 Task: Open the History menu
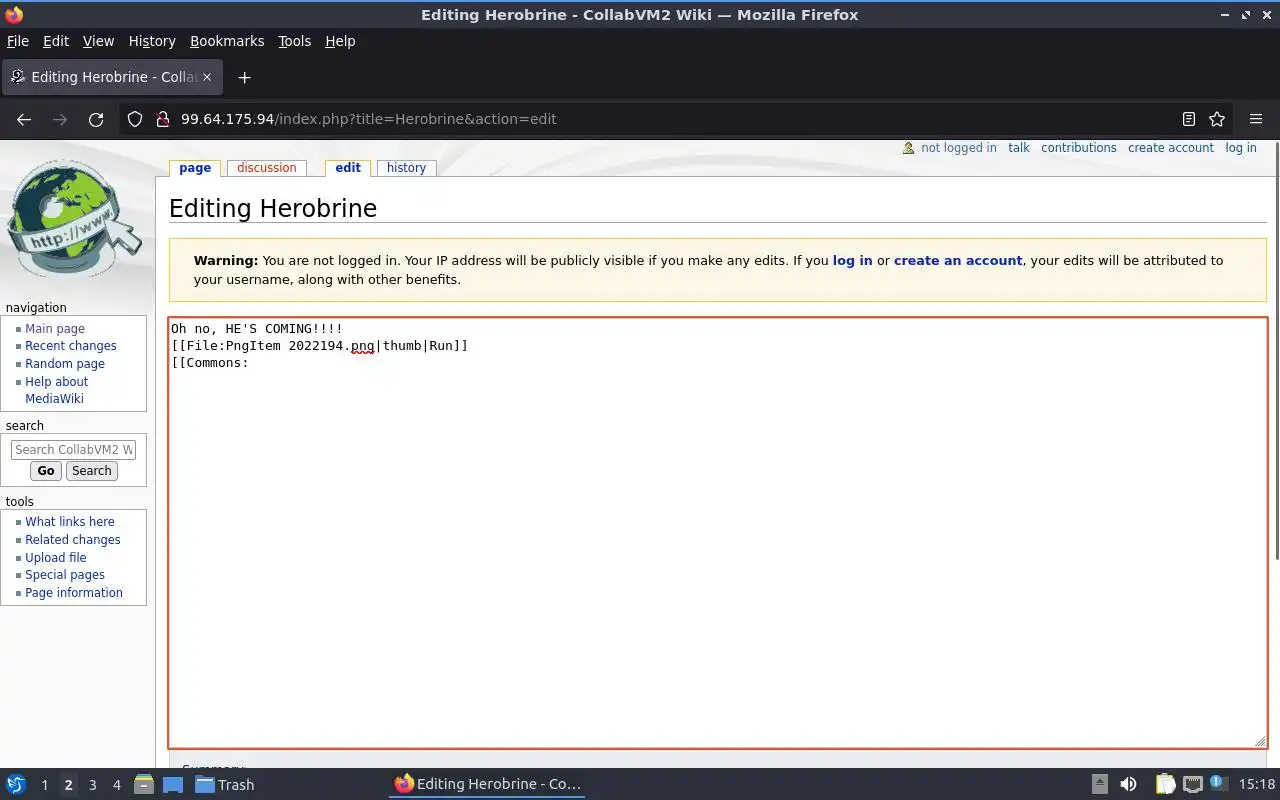point(152,41)
